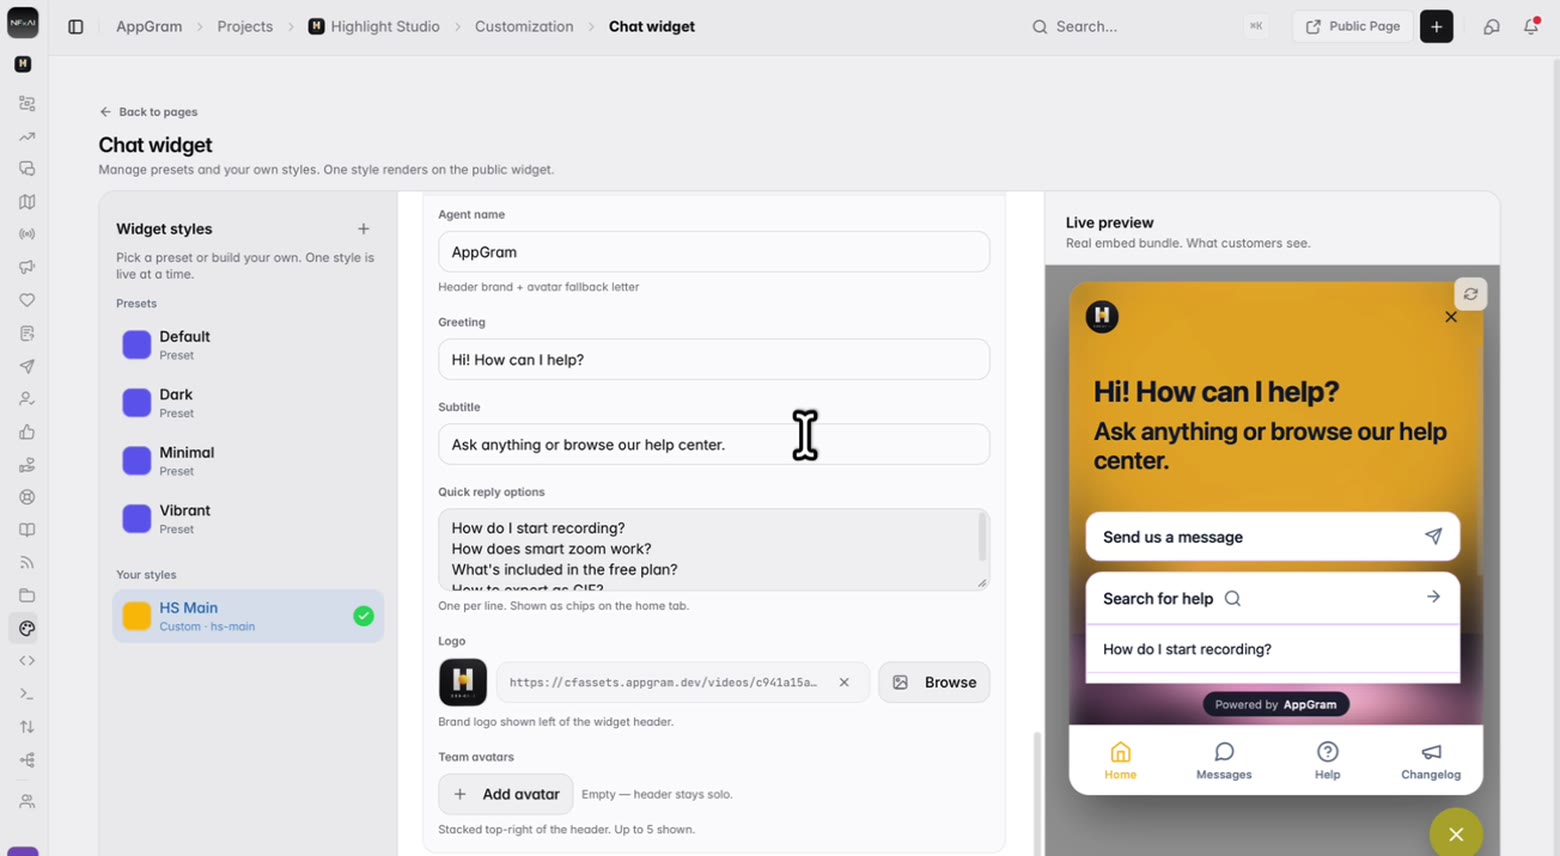Open the code brackets icon in sidebar
The width and height of the screenshot is (1560, 856).
pyautogui.click(x=27, y=661)
